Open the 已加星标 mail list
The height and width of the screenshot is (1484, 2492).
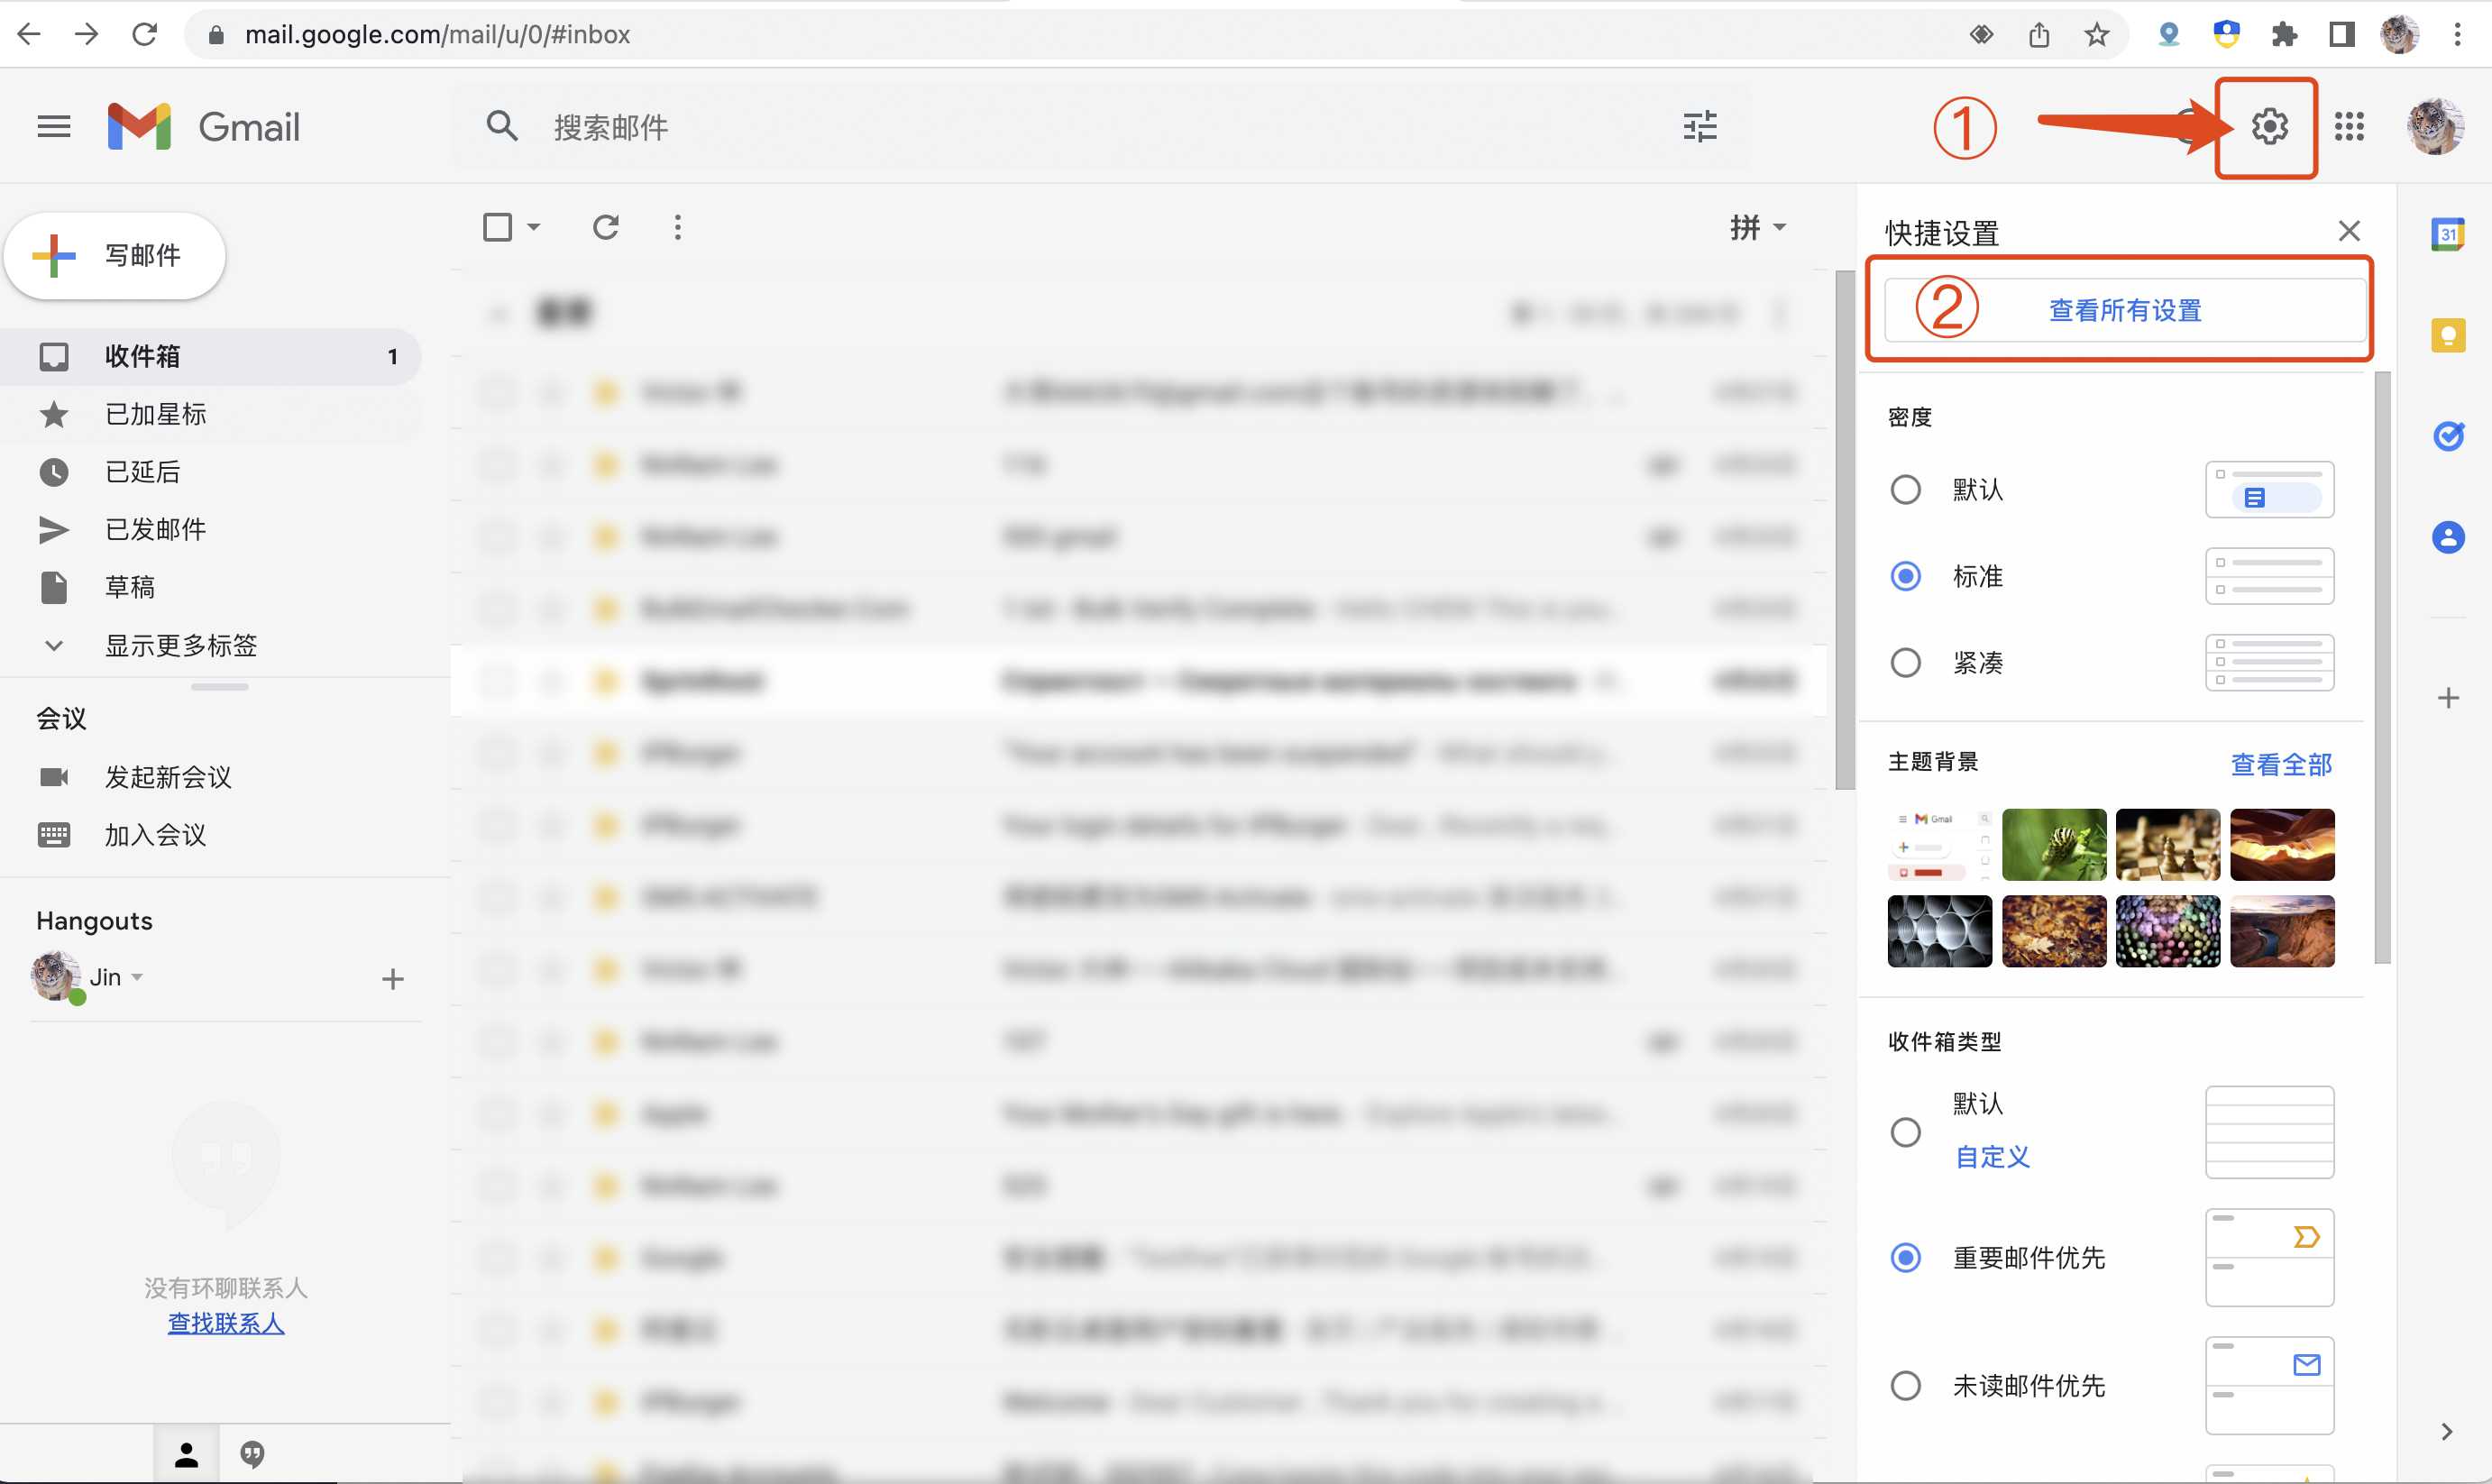coord(156,414)
